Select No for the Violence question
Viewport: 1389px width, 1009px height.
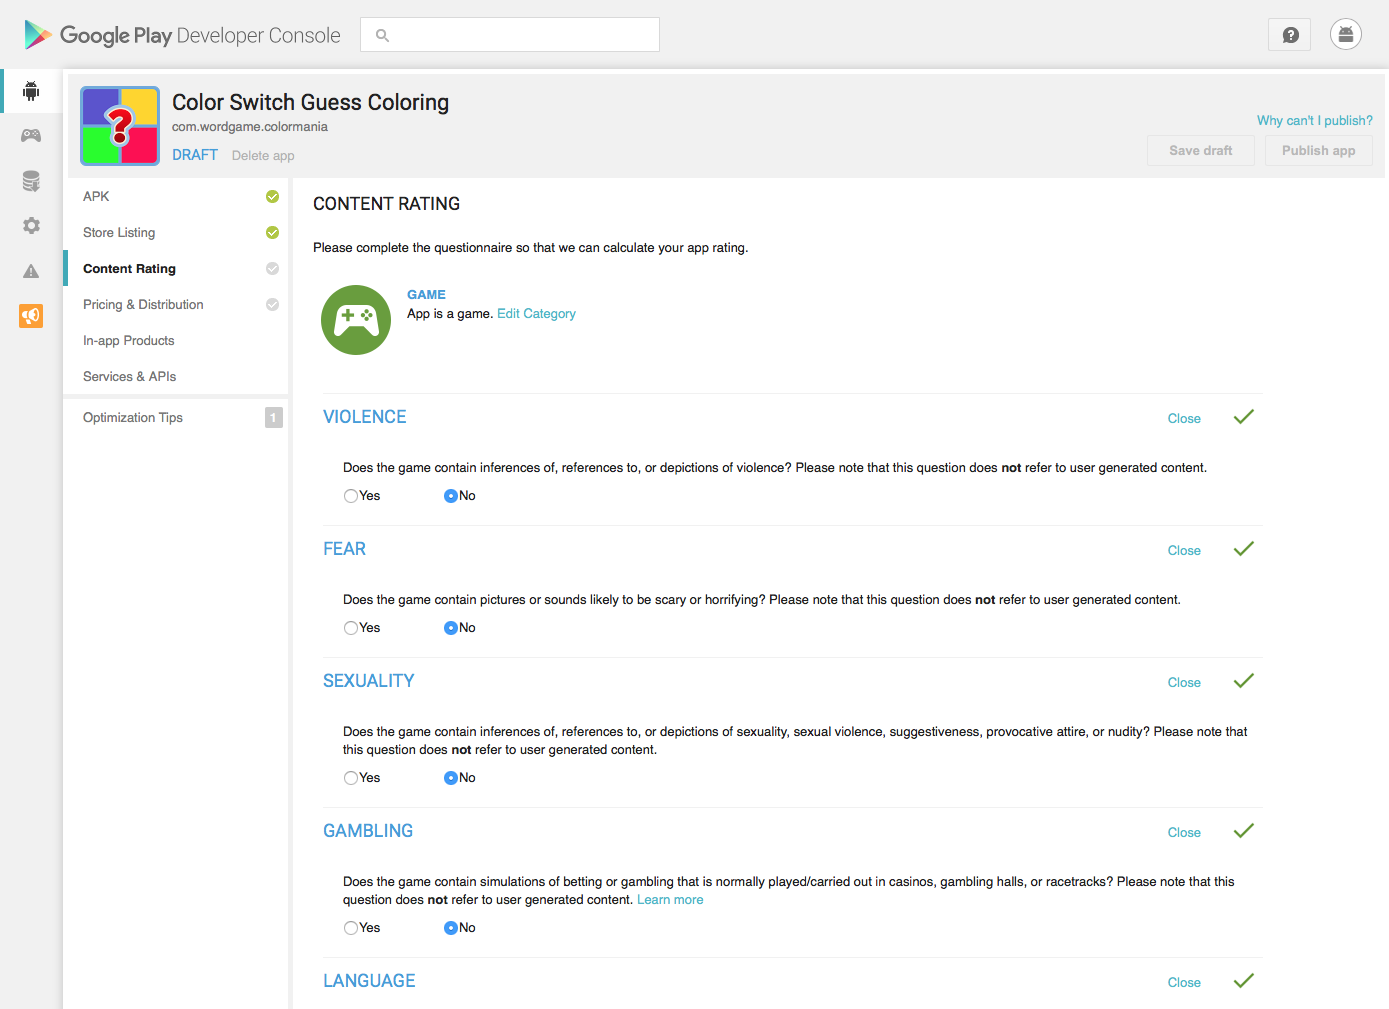451,496
